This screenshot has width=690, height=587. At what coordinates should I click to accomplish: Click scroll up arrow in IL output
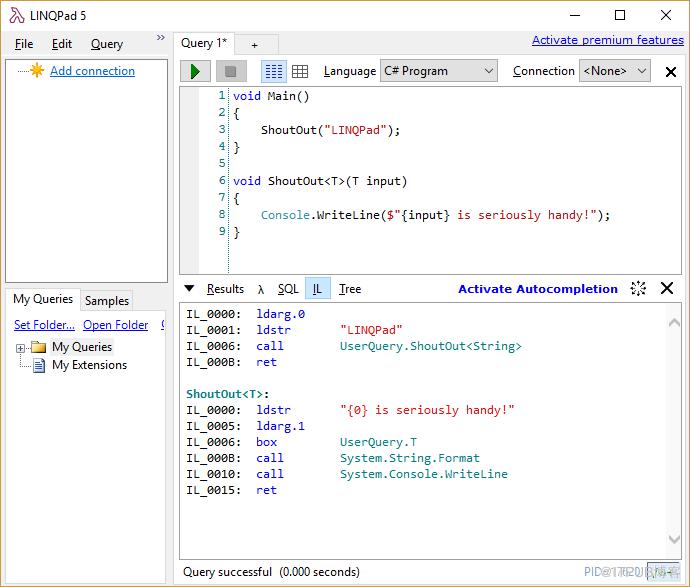(674, 323)
